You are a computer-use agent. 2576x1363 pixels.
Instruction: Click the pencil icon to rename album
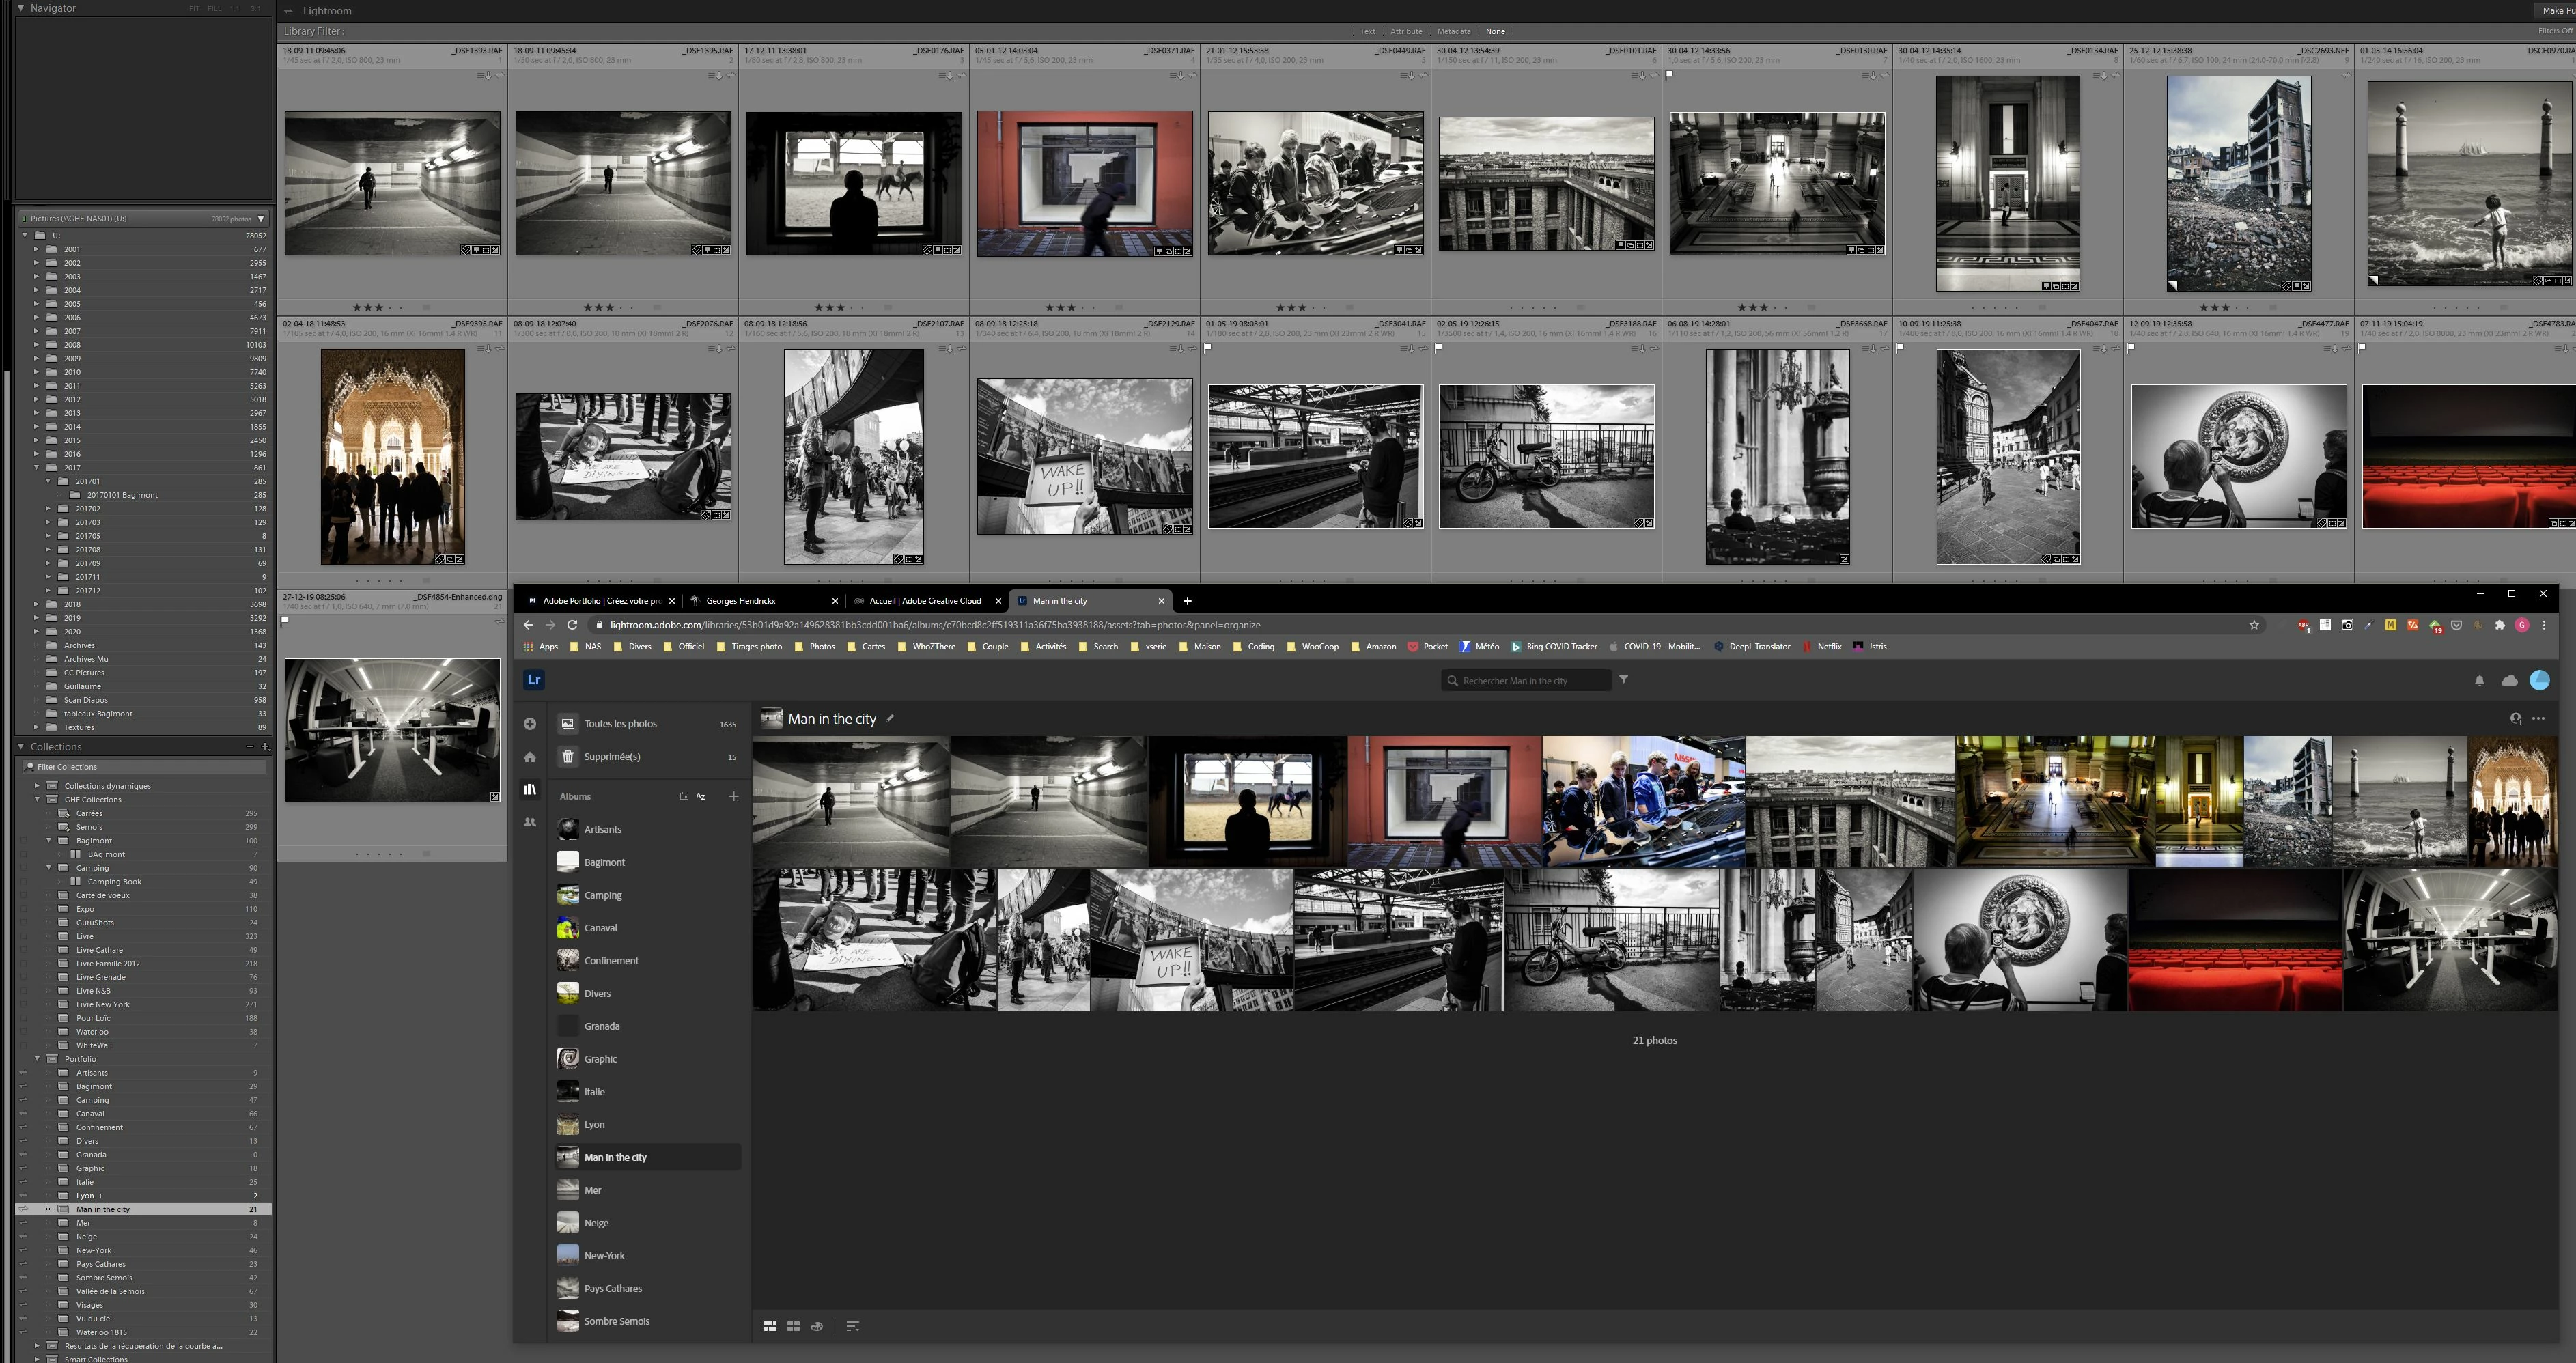pos(890,718)
